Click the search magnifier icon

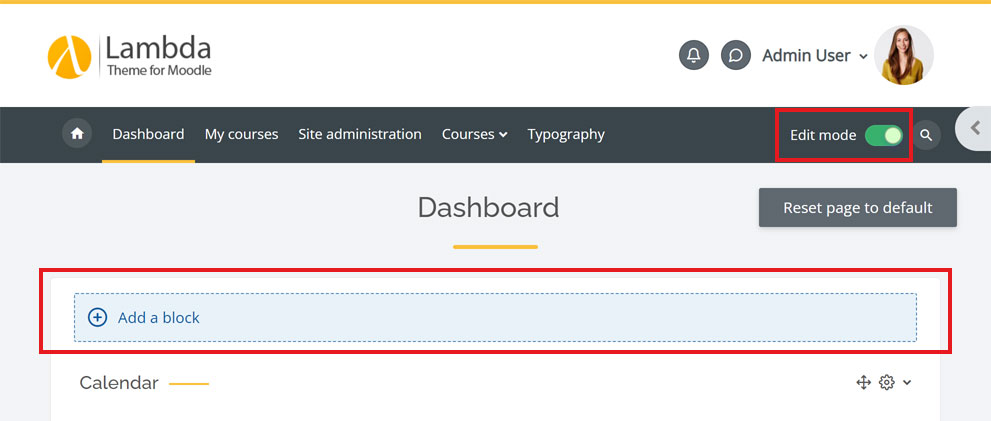click(x=926, y=135)
